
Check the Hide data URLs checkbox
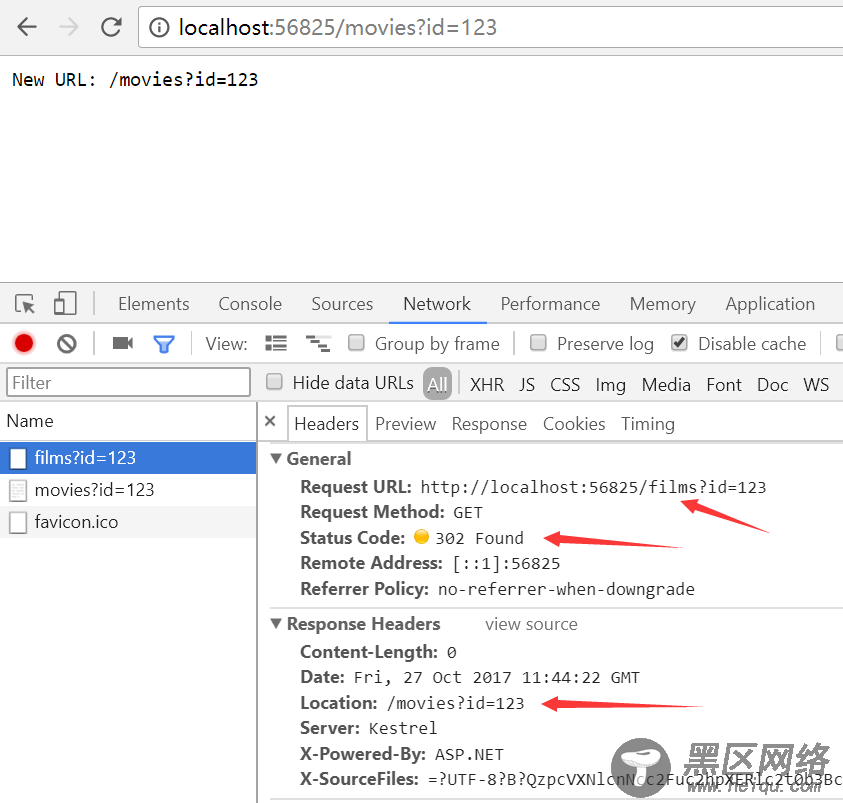click(x=274, y=382)
